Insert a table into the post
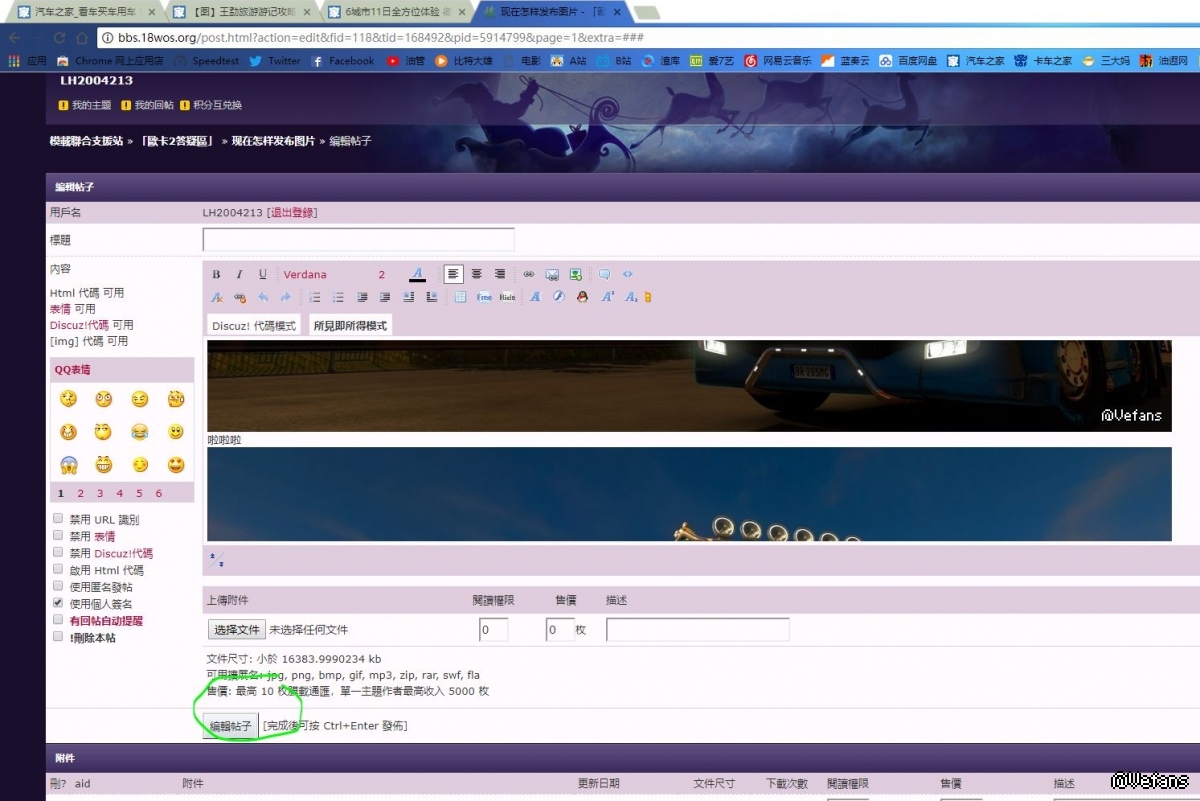 pos(460,297)
